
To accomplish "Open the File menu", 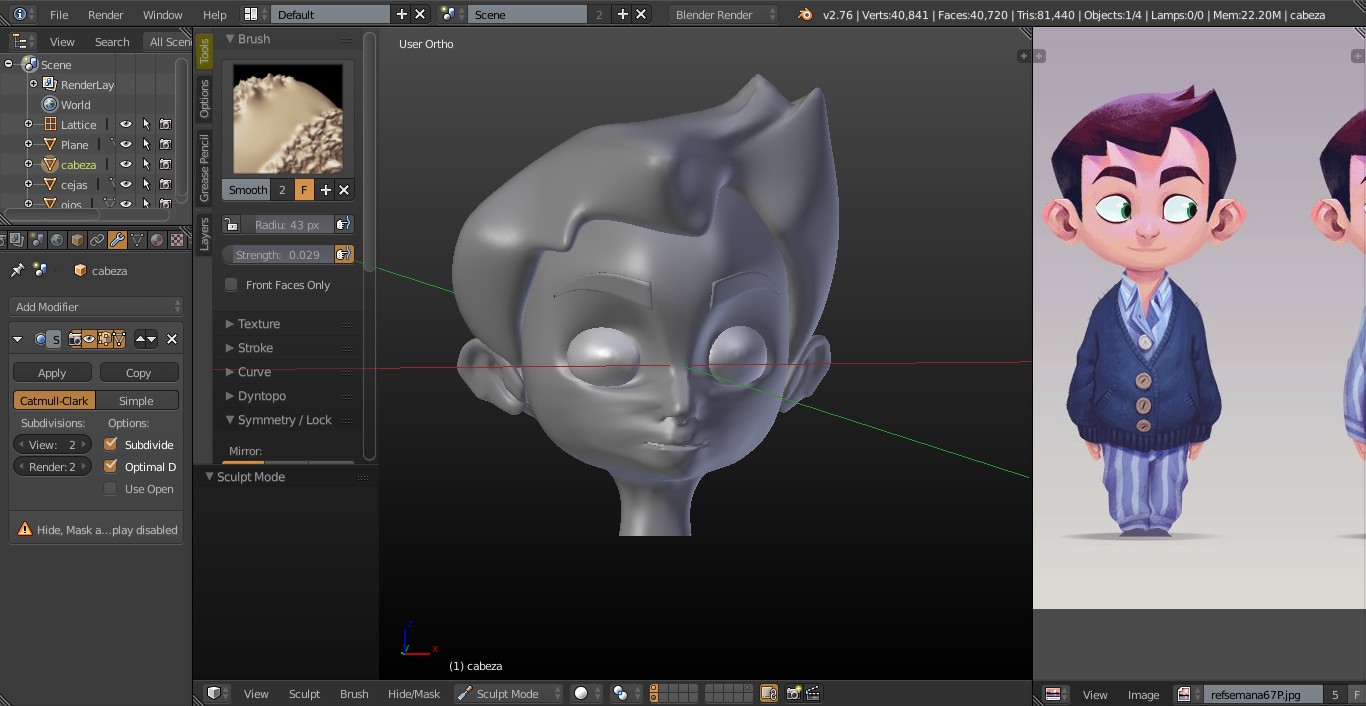I will tap(59, 14).
